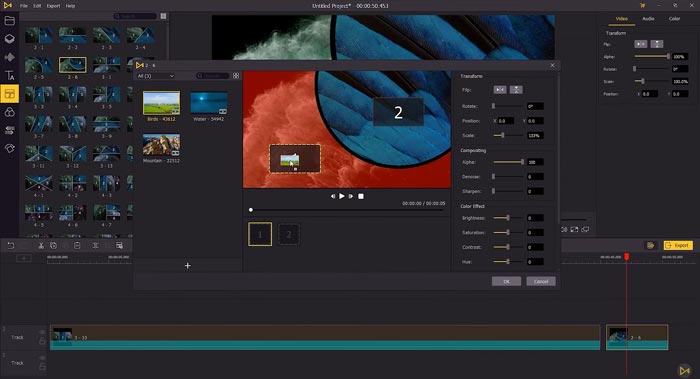
Task: Toggle visibility eye of the lower Track
Action: (x=42, y=358)
